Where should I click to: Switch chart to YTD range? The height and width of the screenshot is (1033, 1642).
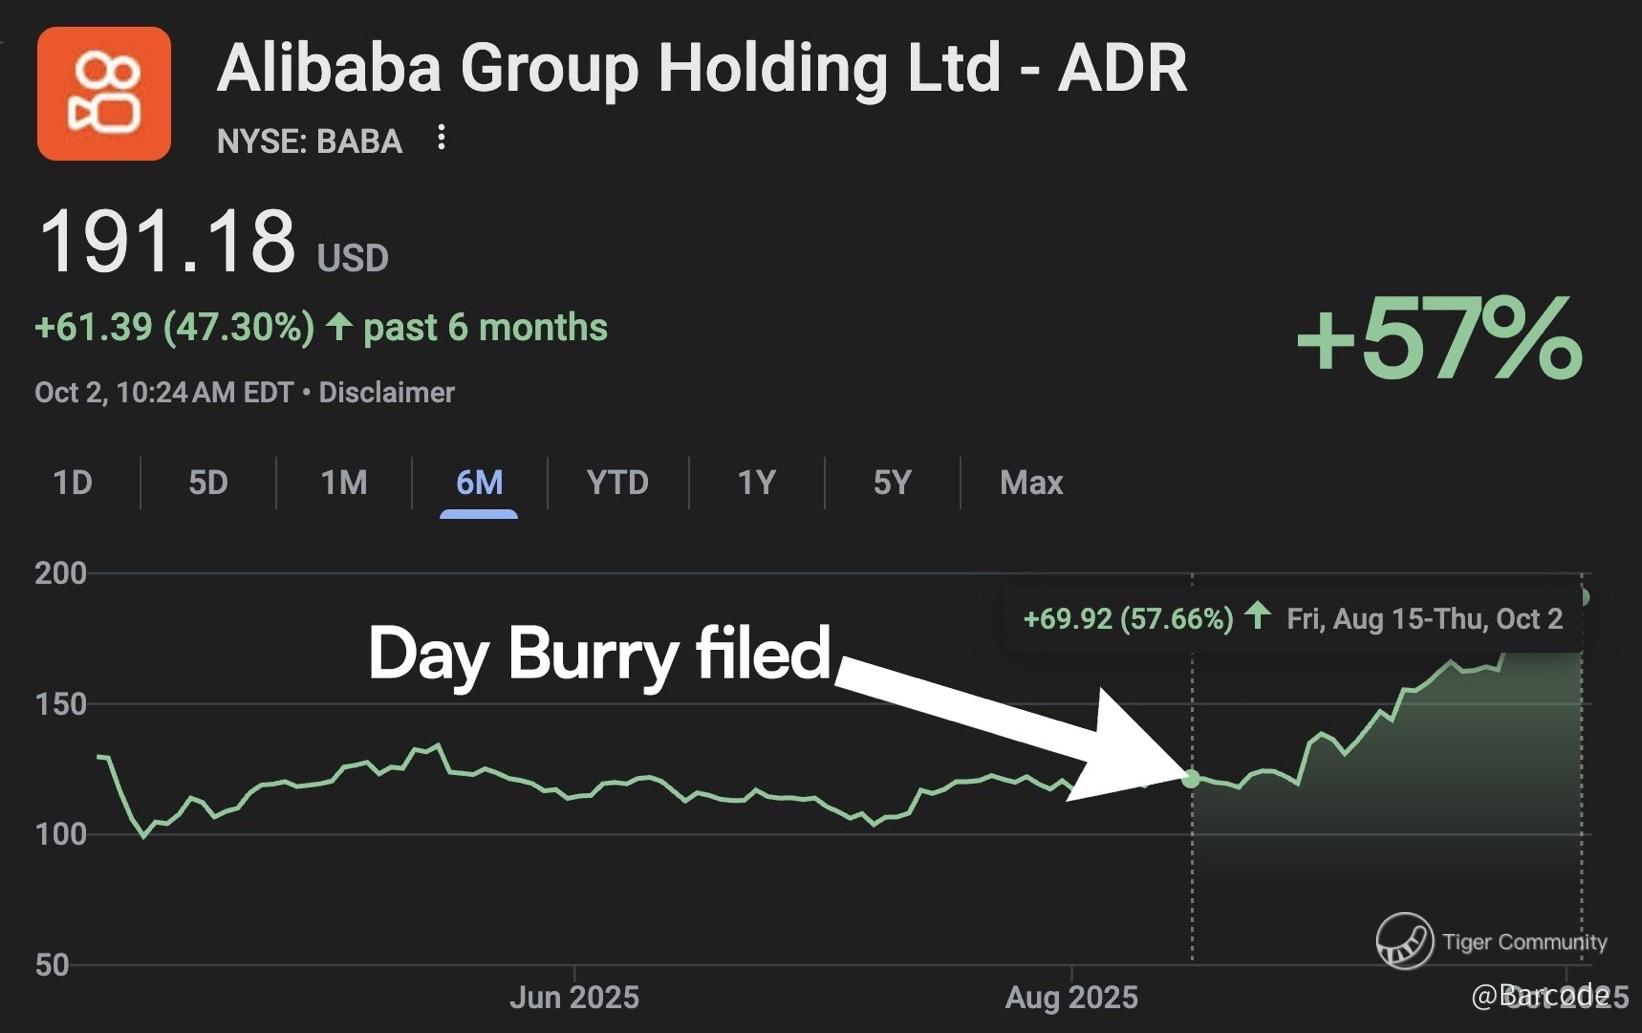617,483
